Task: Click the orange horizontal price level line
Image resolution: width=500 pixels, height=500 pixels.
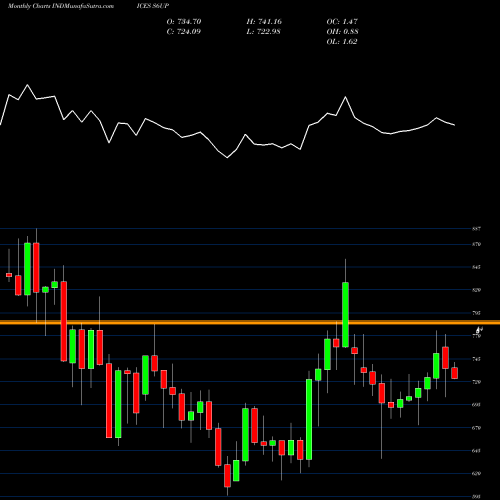Action: [x=250, y=322]
